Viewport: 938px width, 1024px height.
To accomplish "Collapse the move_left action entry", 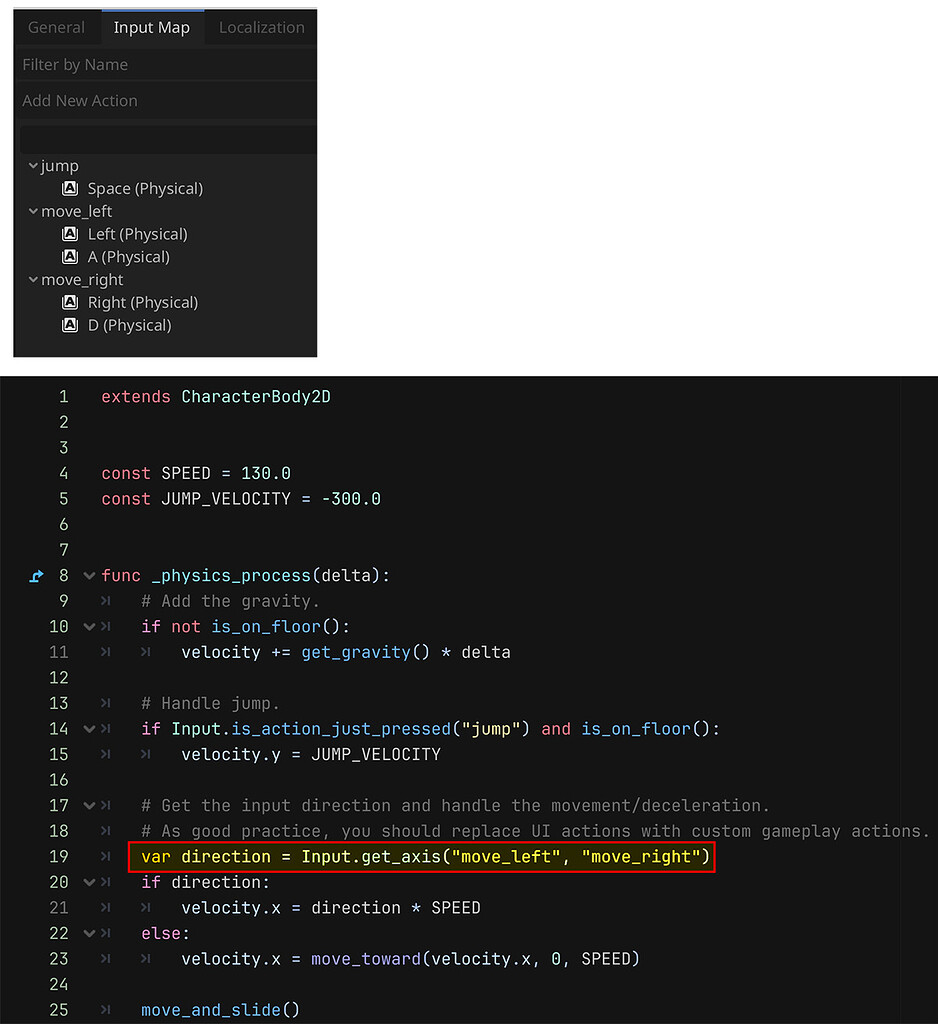I will pyautogui.click(x=33, y=211).
